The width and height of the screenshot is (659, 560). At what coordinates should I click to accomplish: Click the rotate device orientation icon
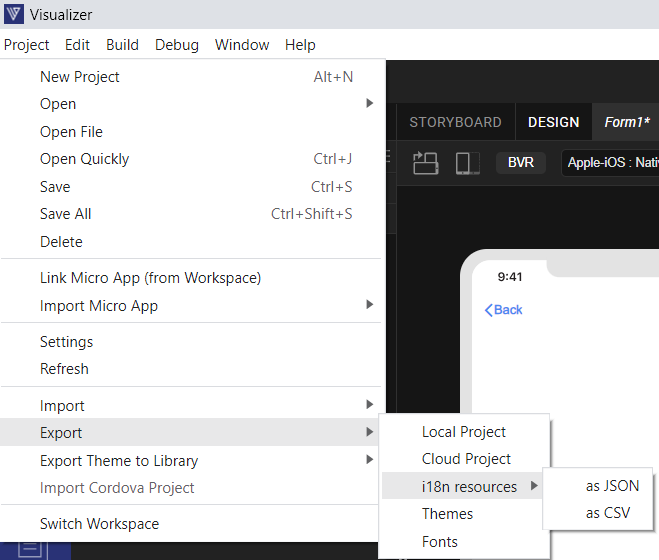point(425,163)
